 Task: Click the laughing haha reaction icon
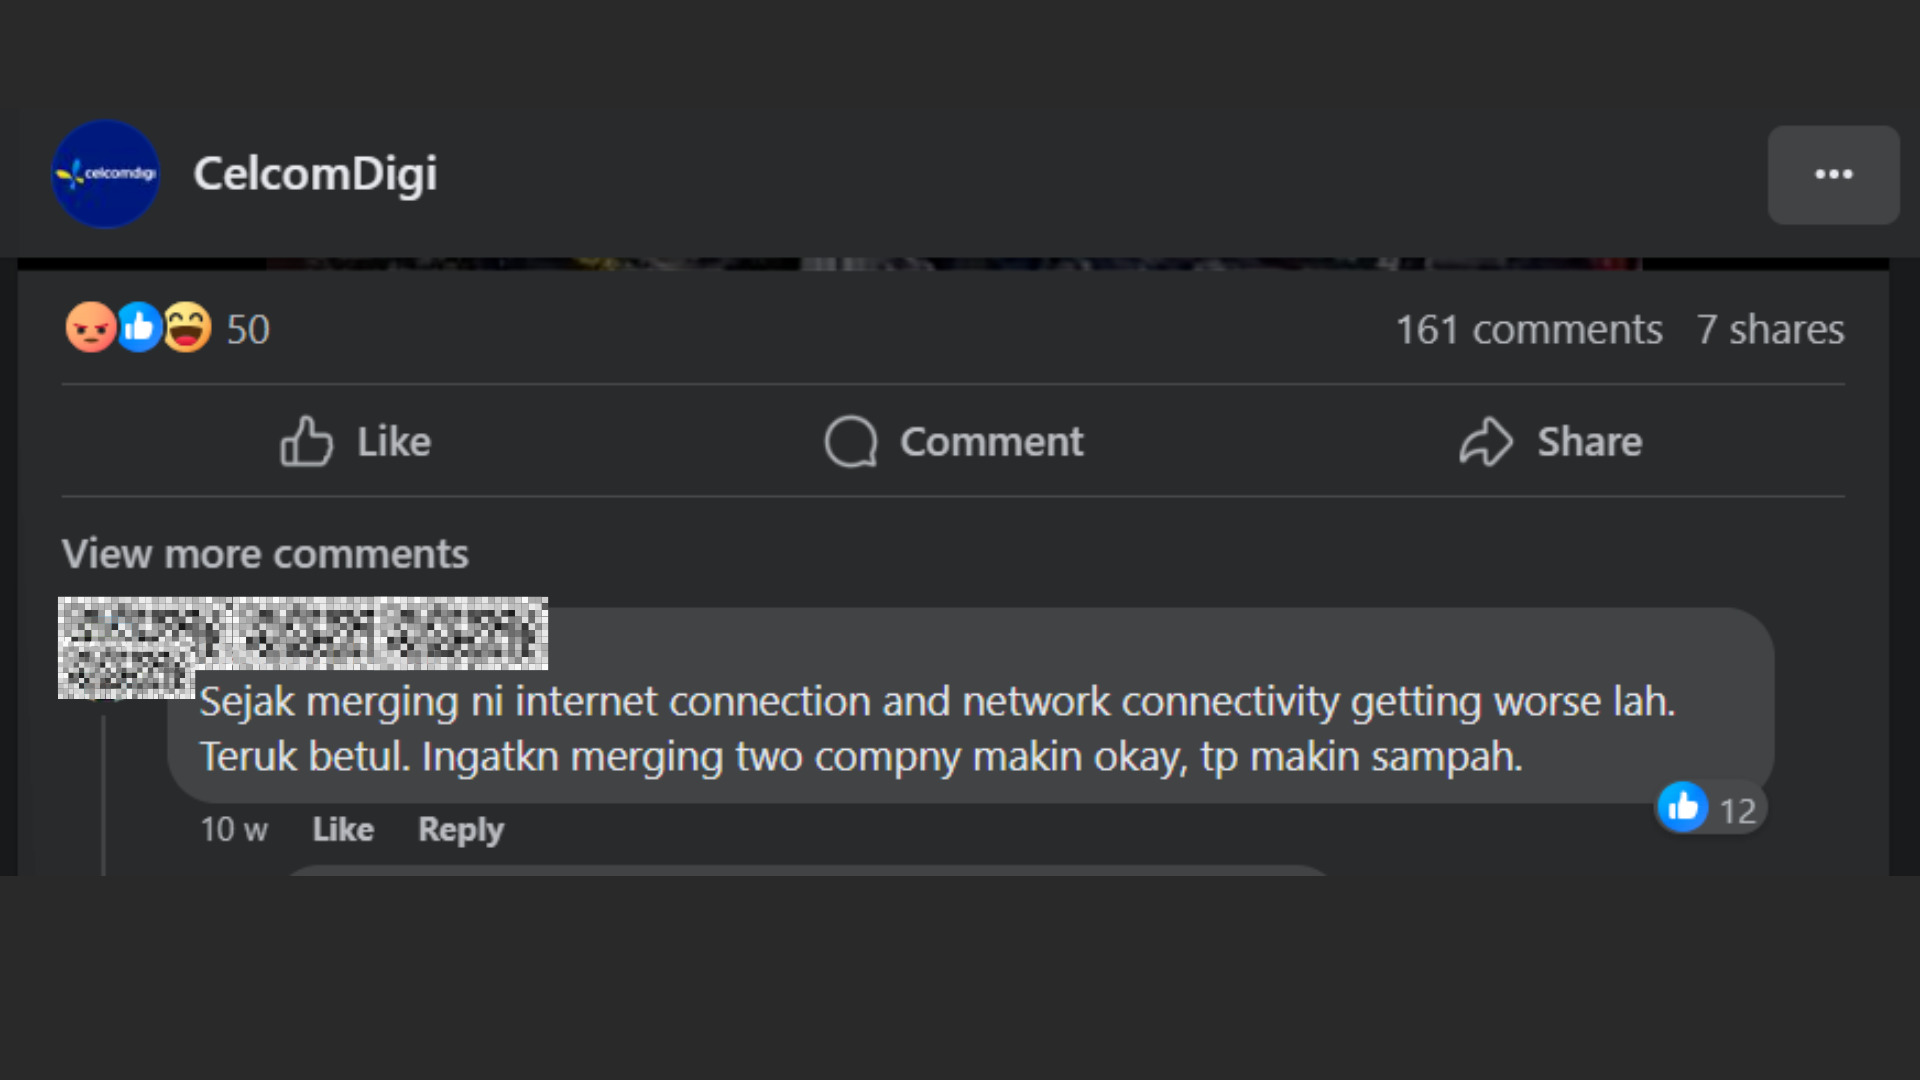[x=187, y=328]
